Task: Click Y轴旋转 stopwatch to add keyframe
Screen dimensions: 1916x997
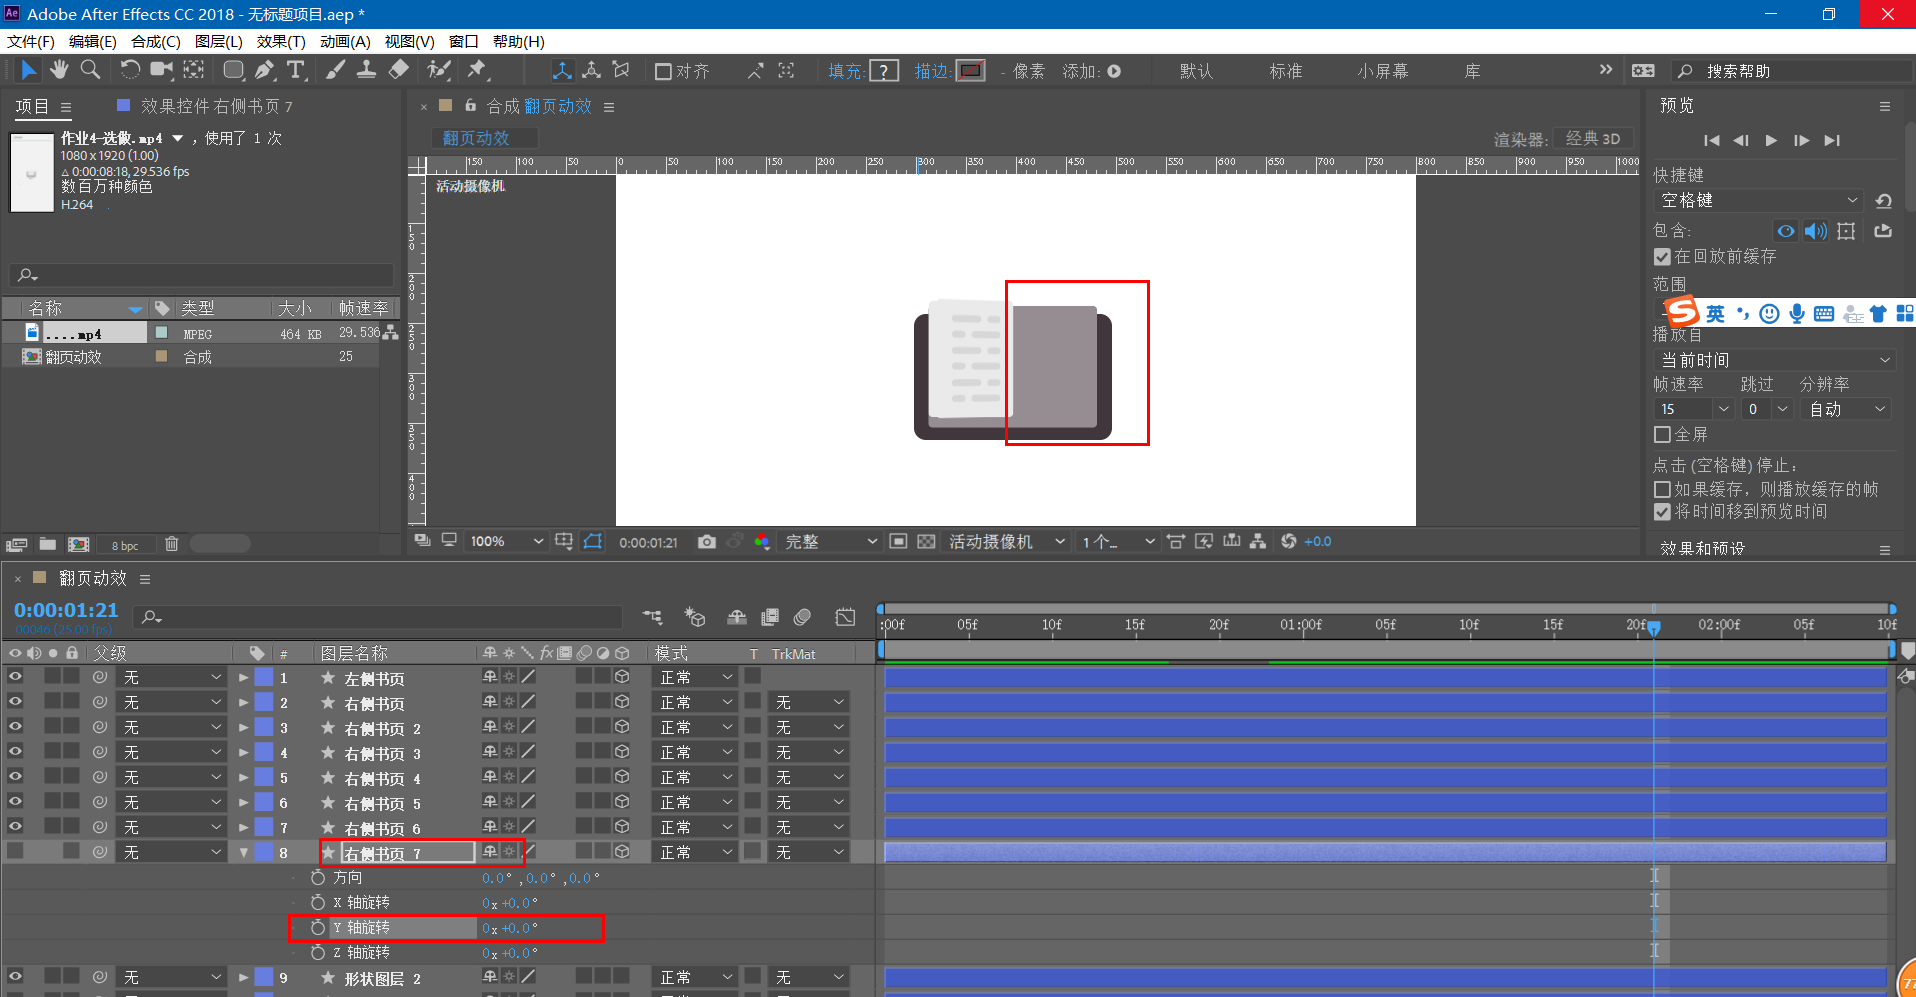Action: [x=318, y=928]
